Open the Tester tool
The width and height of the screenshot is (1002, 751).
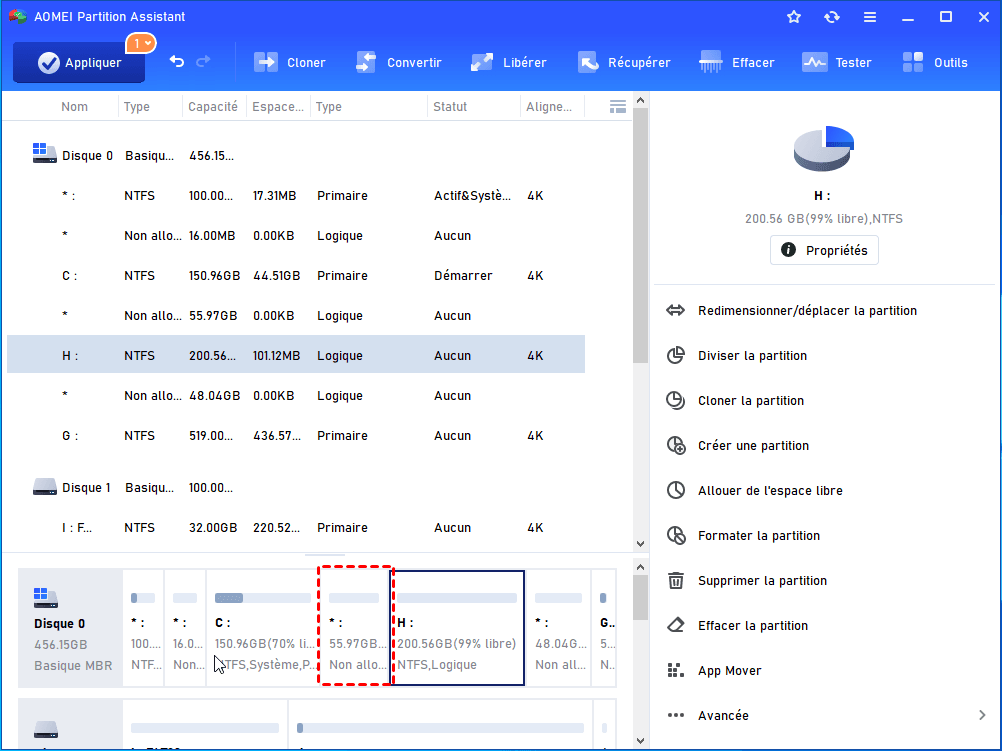click(x=814, y=62)
